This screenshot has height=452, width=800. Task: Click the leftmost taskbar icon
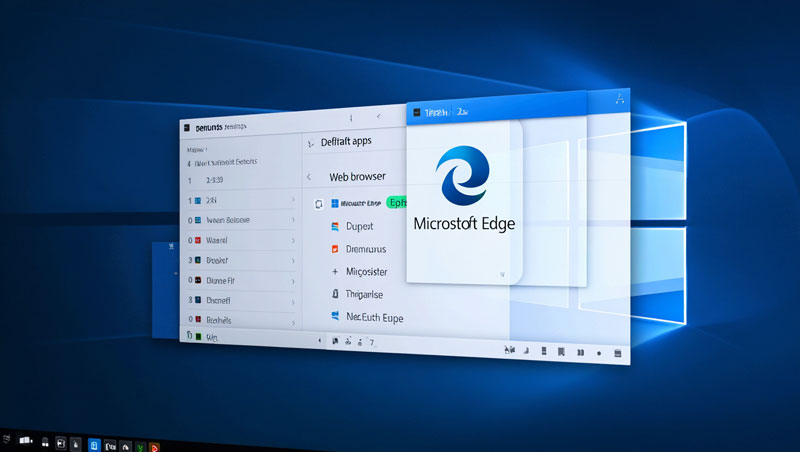point(7,439)
